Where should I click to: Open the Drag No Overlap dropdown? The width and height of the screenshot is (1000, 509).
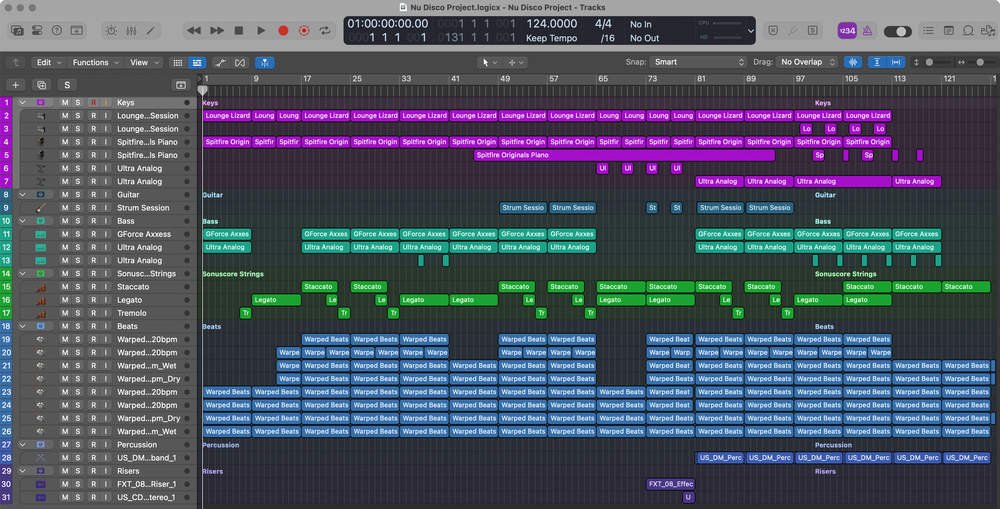point(807,62)
